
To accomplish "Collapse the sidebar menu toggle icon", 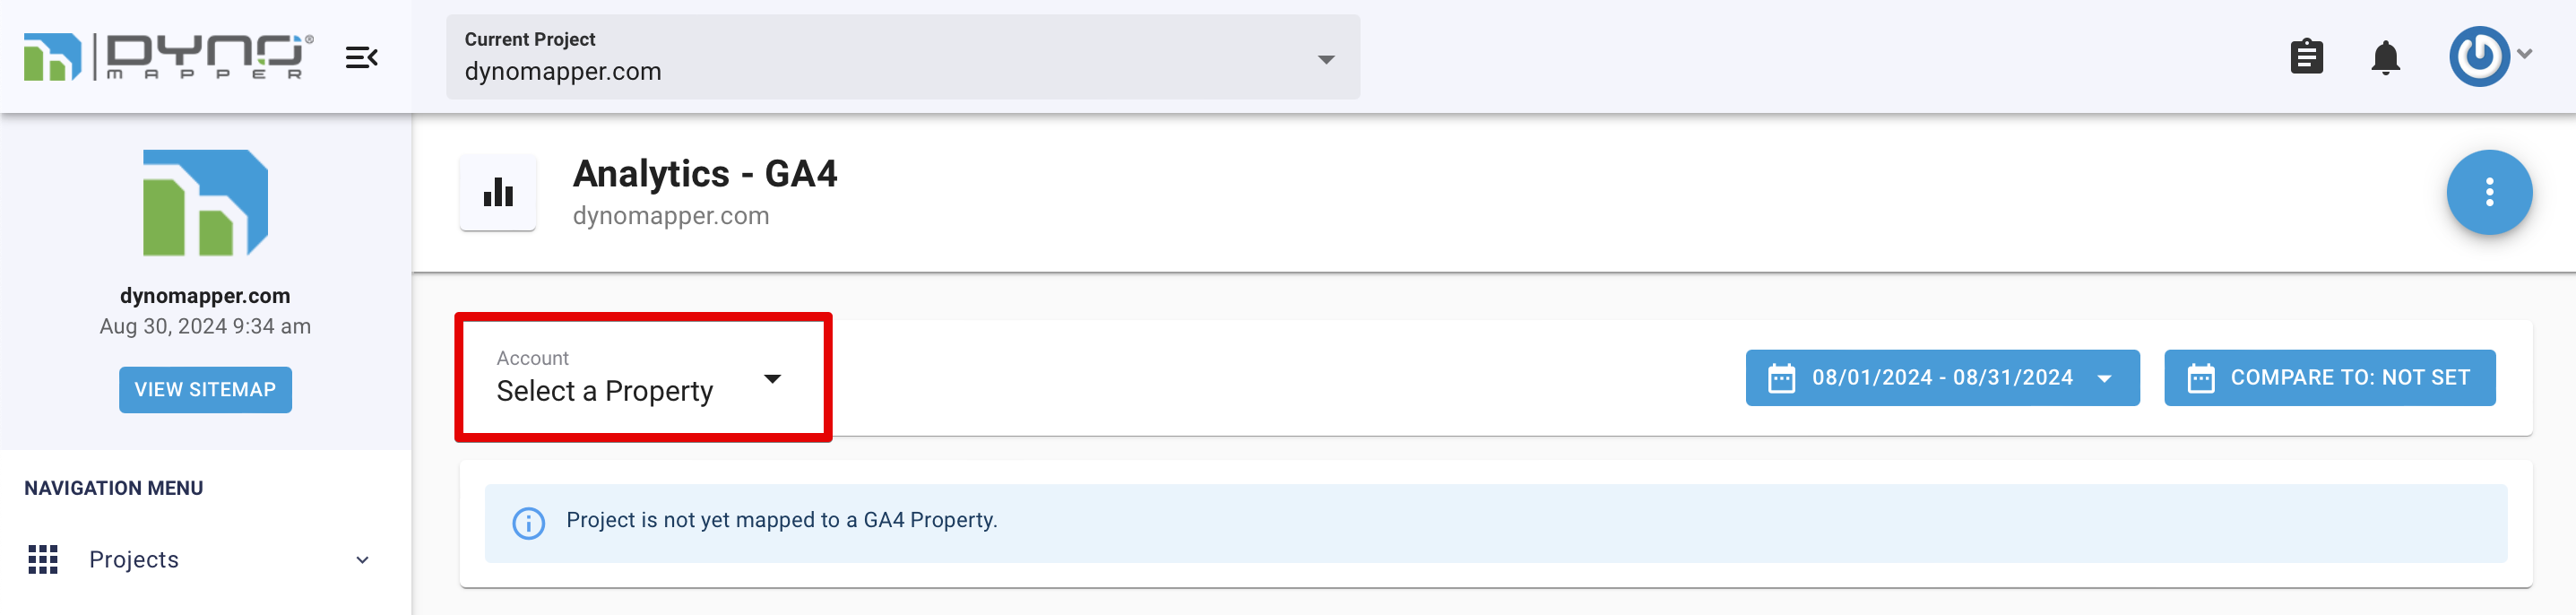I will 361,58.
